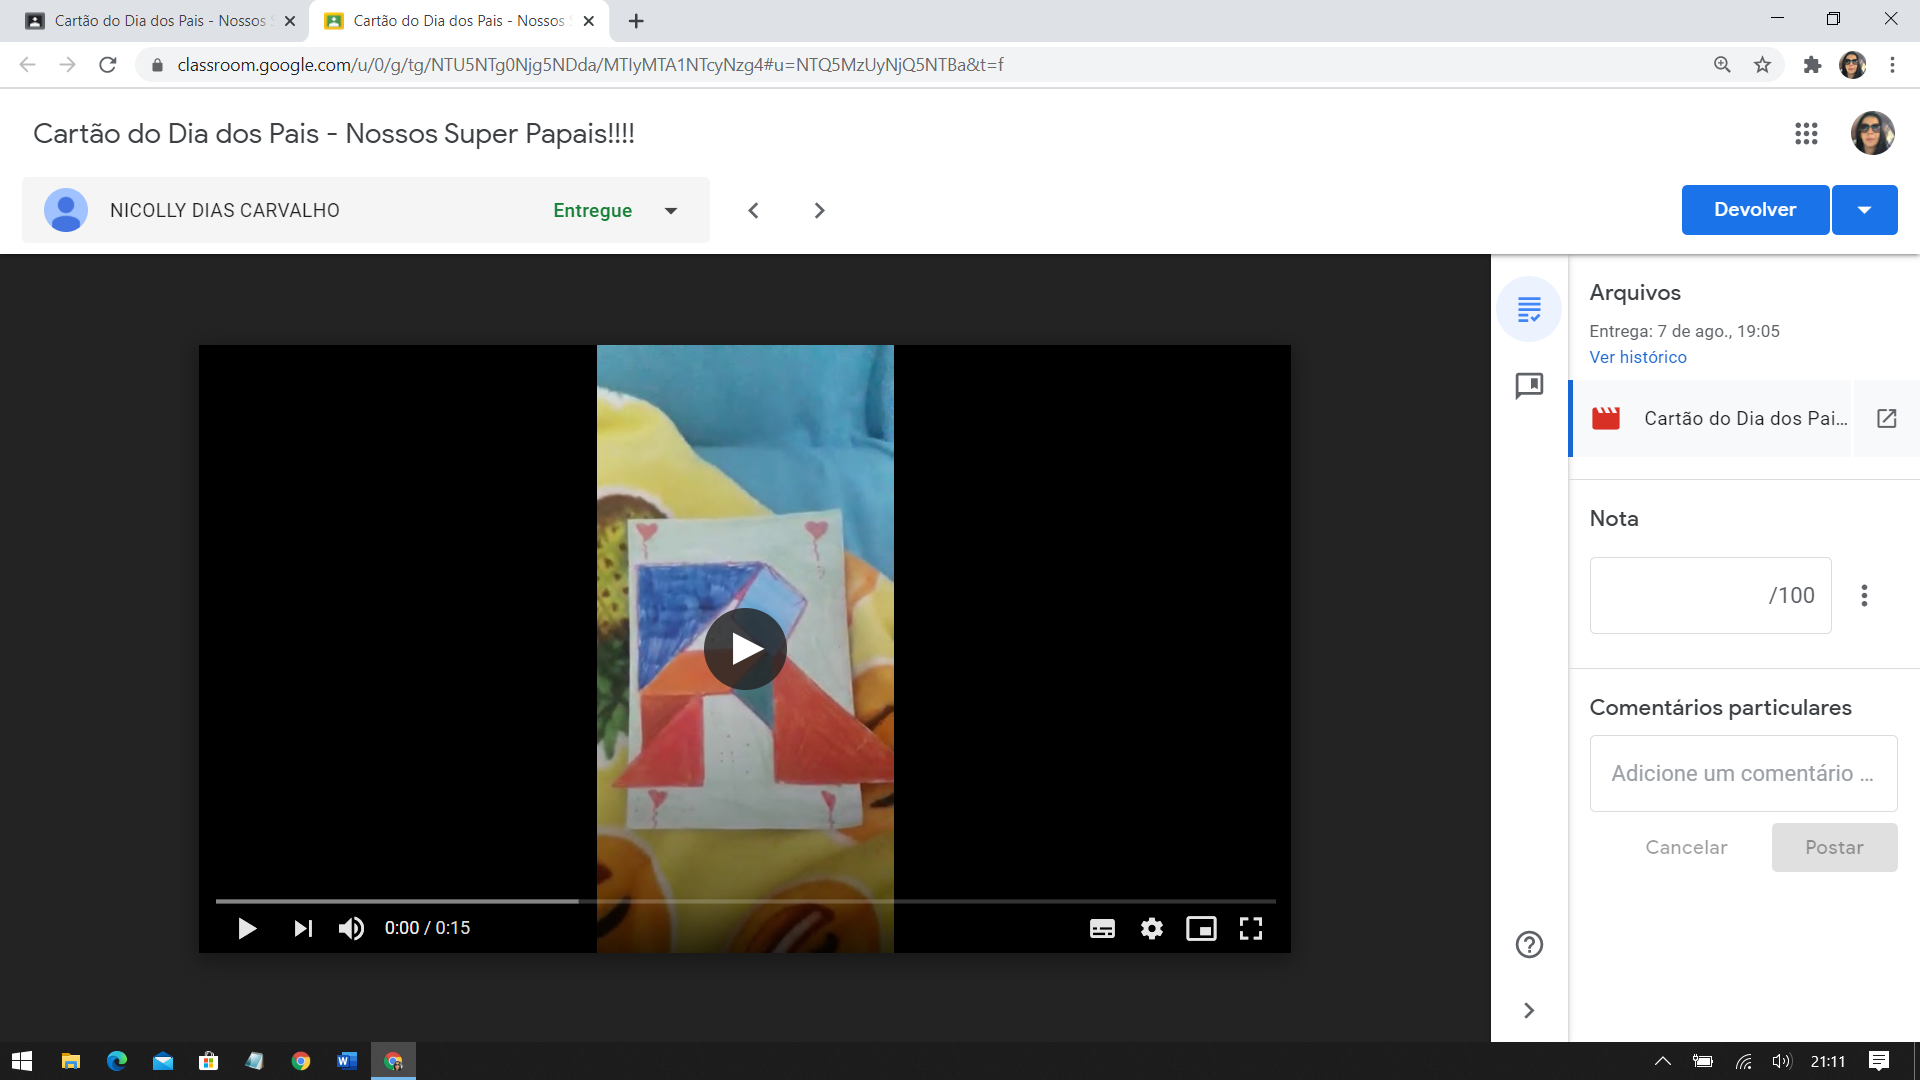Toggle video subtitles captions button
Screen dimensions: 1920x1080
1102,929
